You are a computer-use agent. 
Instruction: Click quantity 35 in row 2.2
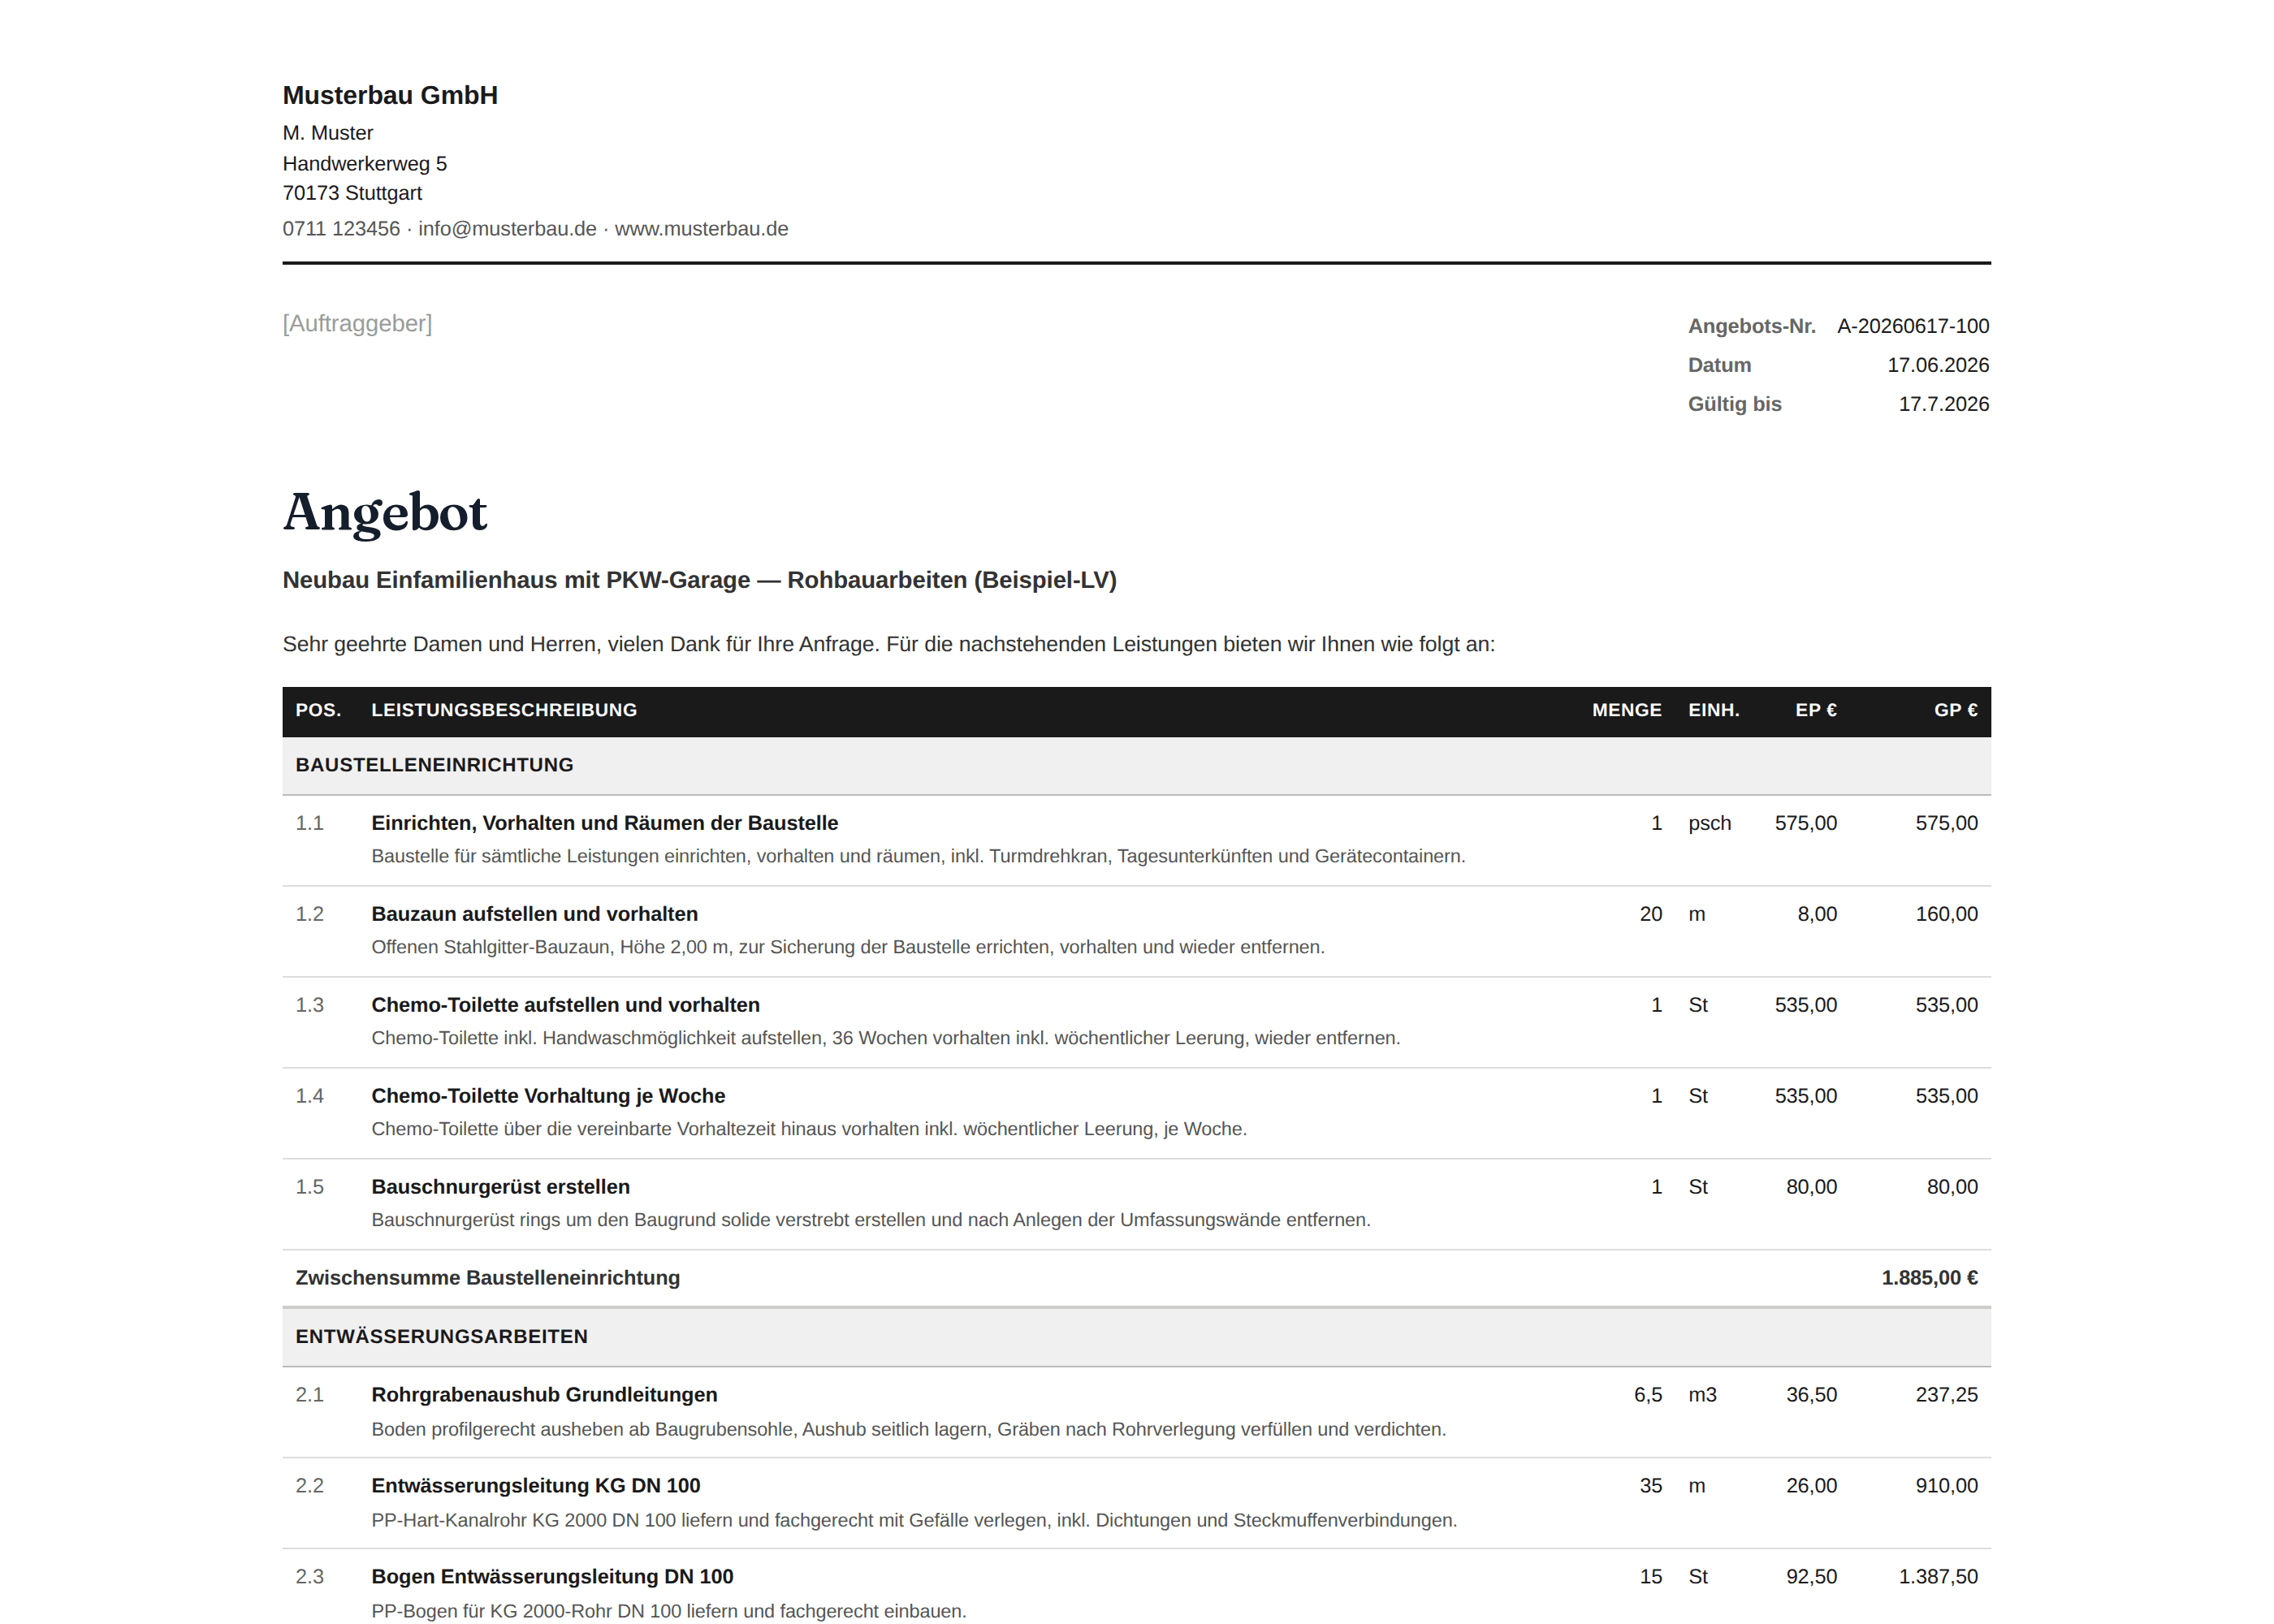pos(1650,1486)
